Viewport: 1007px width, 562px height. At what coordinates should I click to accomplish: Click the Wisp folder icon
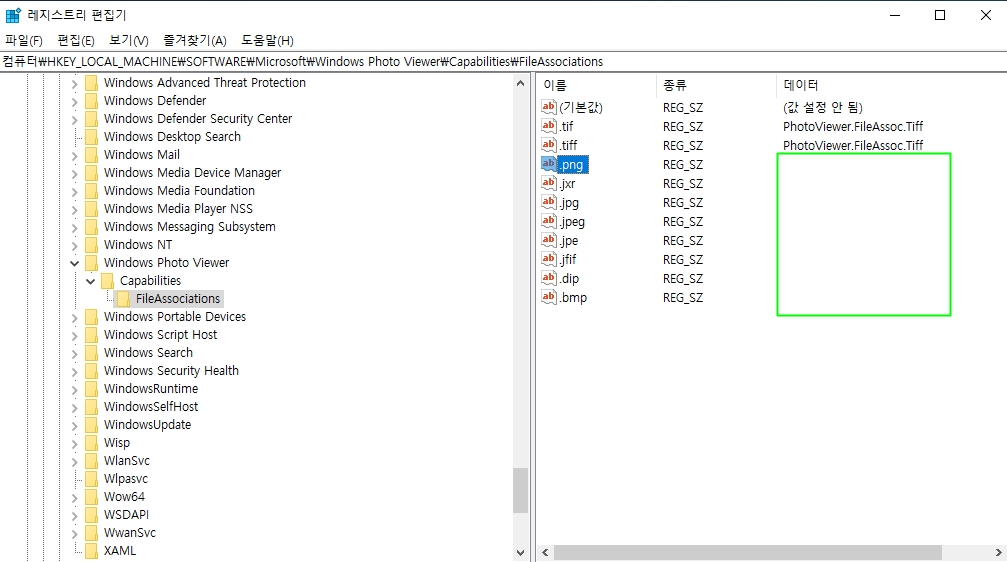[x=91, y=443]
